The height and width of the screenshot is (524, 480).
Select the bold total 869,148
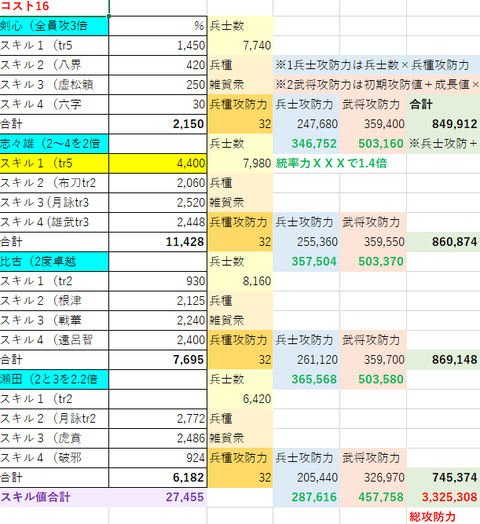click(443, 360)
